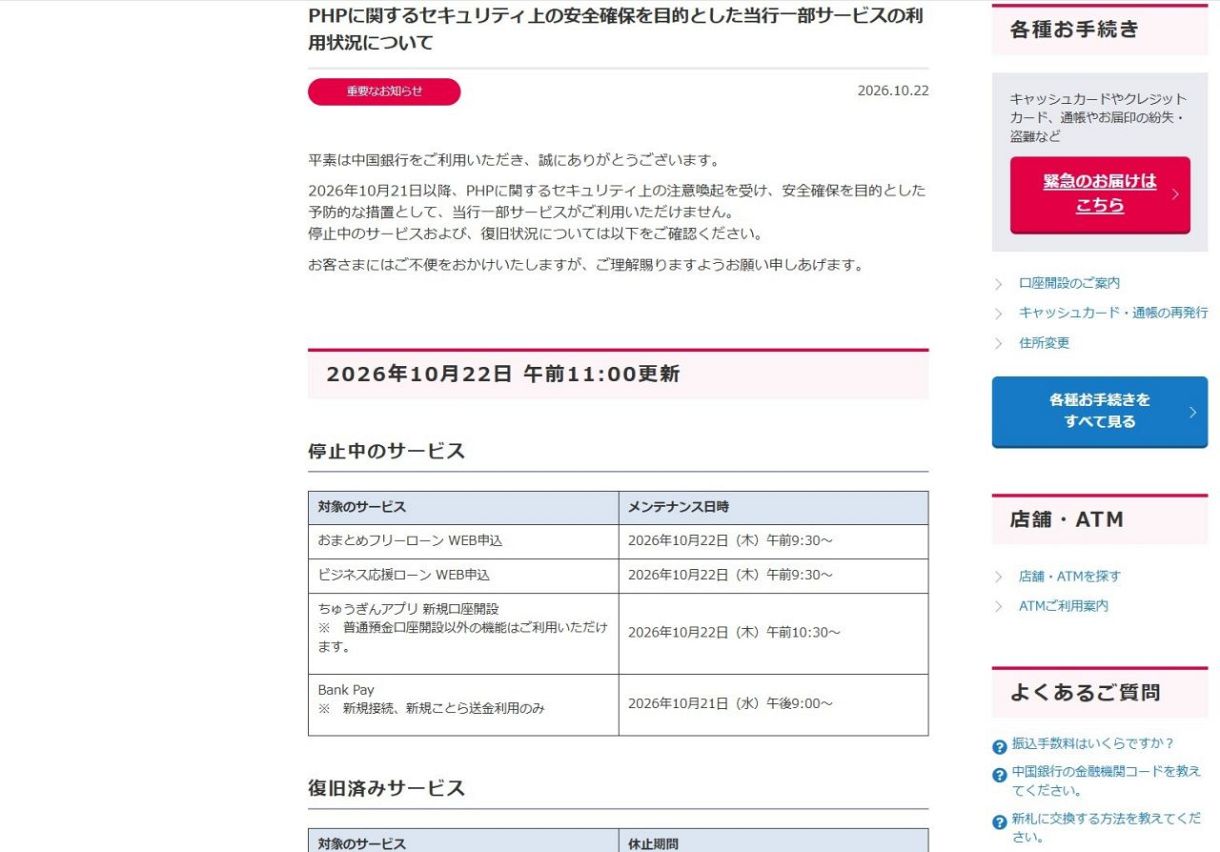This screenshot has height=852, width=1220.
Task: Click the 緊急のお届けはこちら red button
Action: pos(1100,194)
